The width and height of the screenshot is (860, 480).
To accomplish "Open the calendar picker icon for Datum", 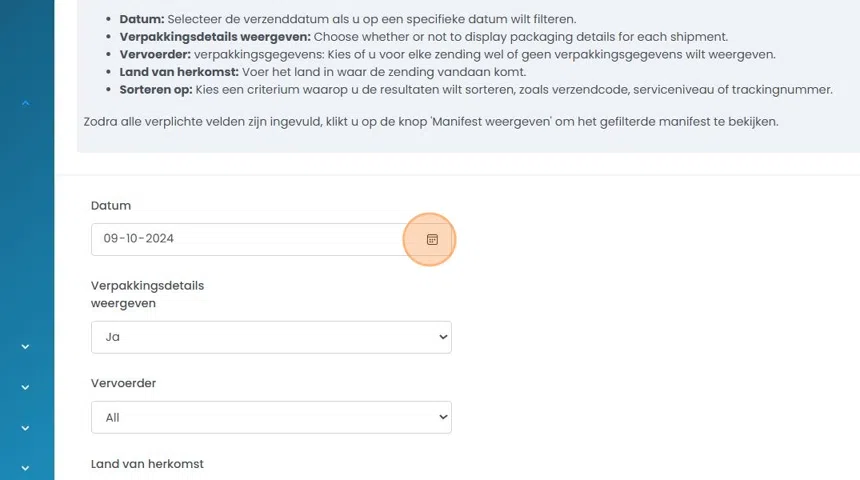I will pyautogui.click(x=432, y=240).
